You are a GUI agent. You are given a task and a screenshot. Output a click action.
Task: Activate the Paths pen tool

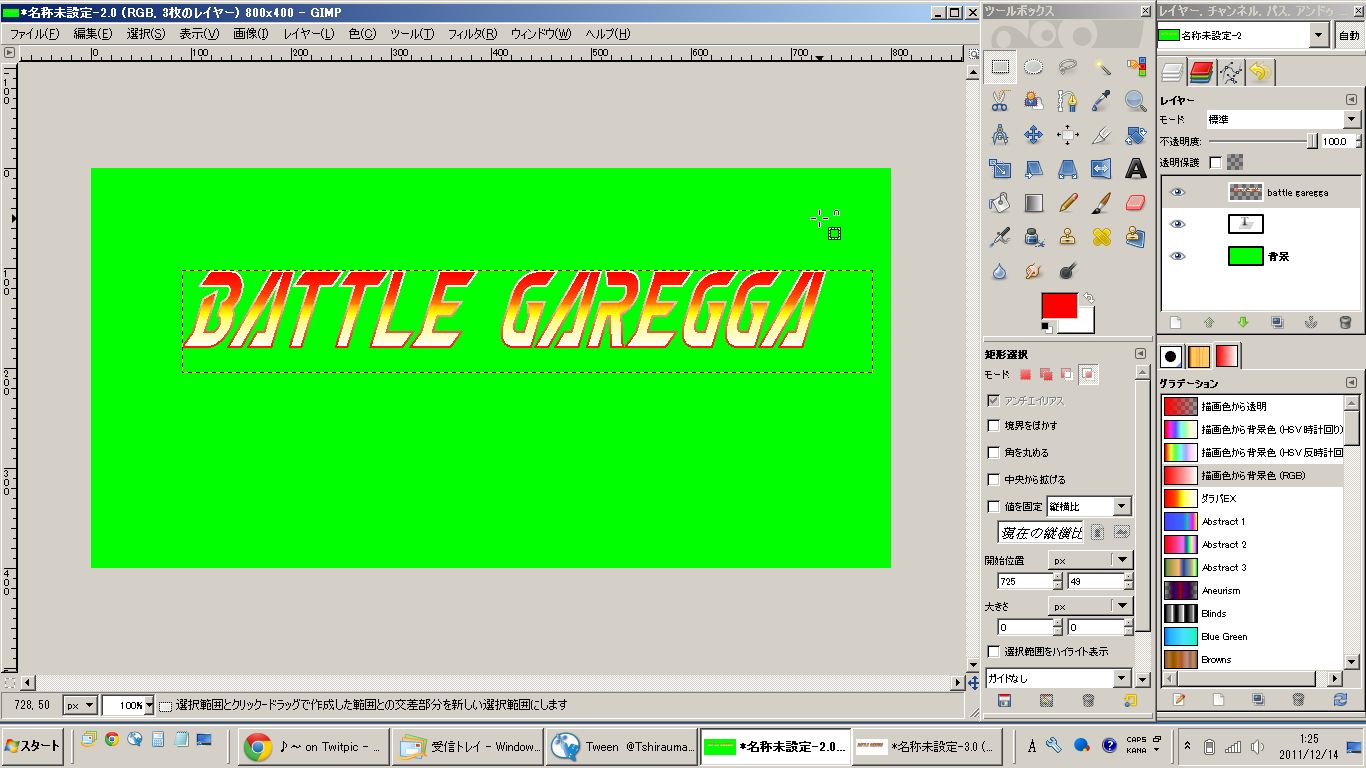tap(1068, 101)
